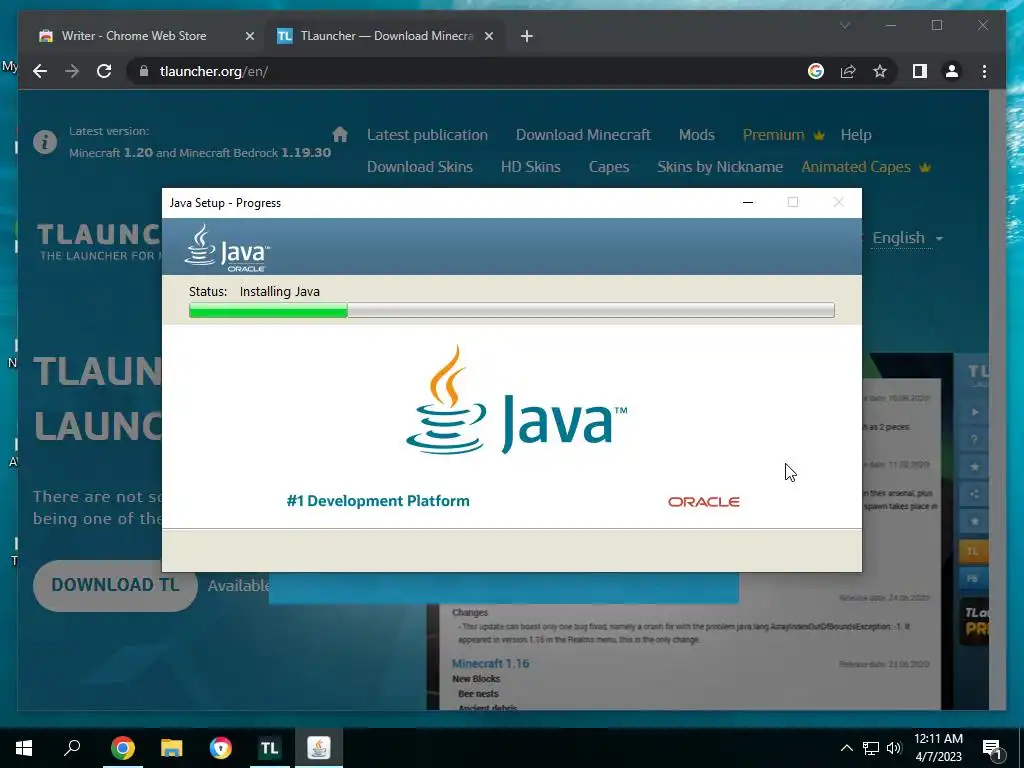Click #1 Development Platform text
Viewport: 1024px width, 768px height.
click(378, 501)
